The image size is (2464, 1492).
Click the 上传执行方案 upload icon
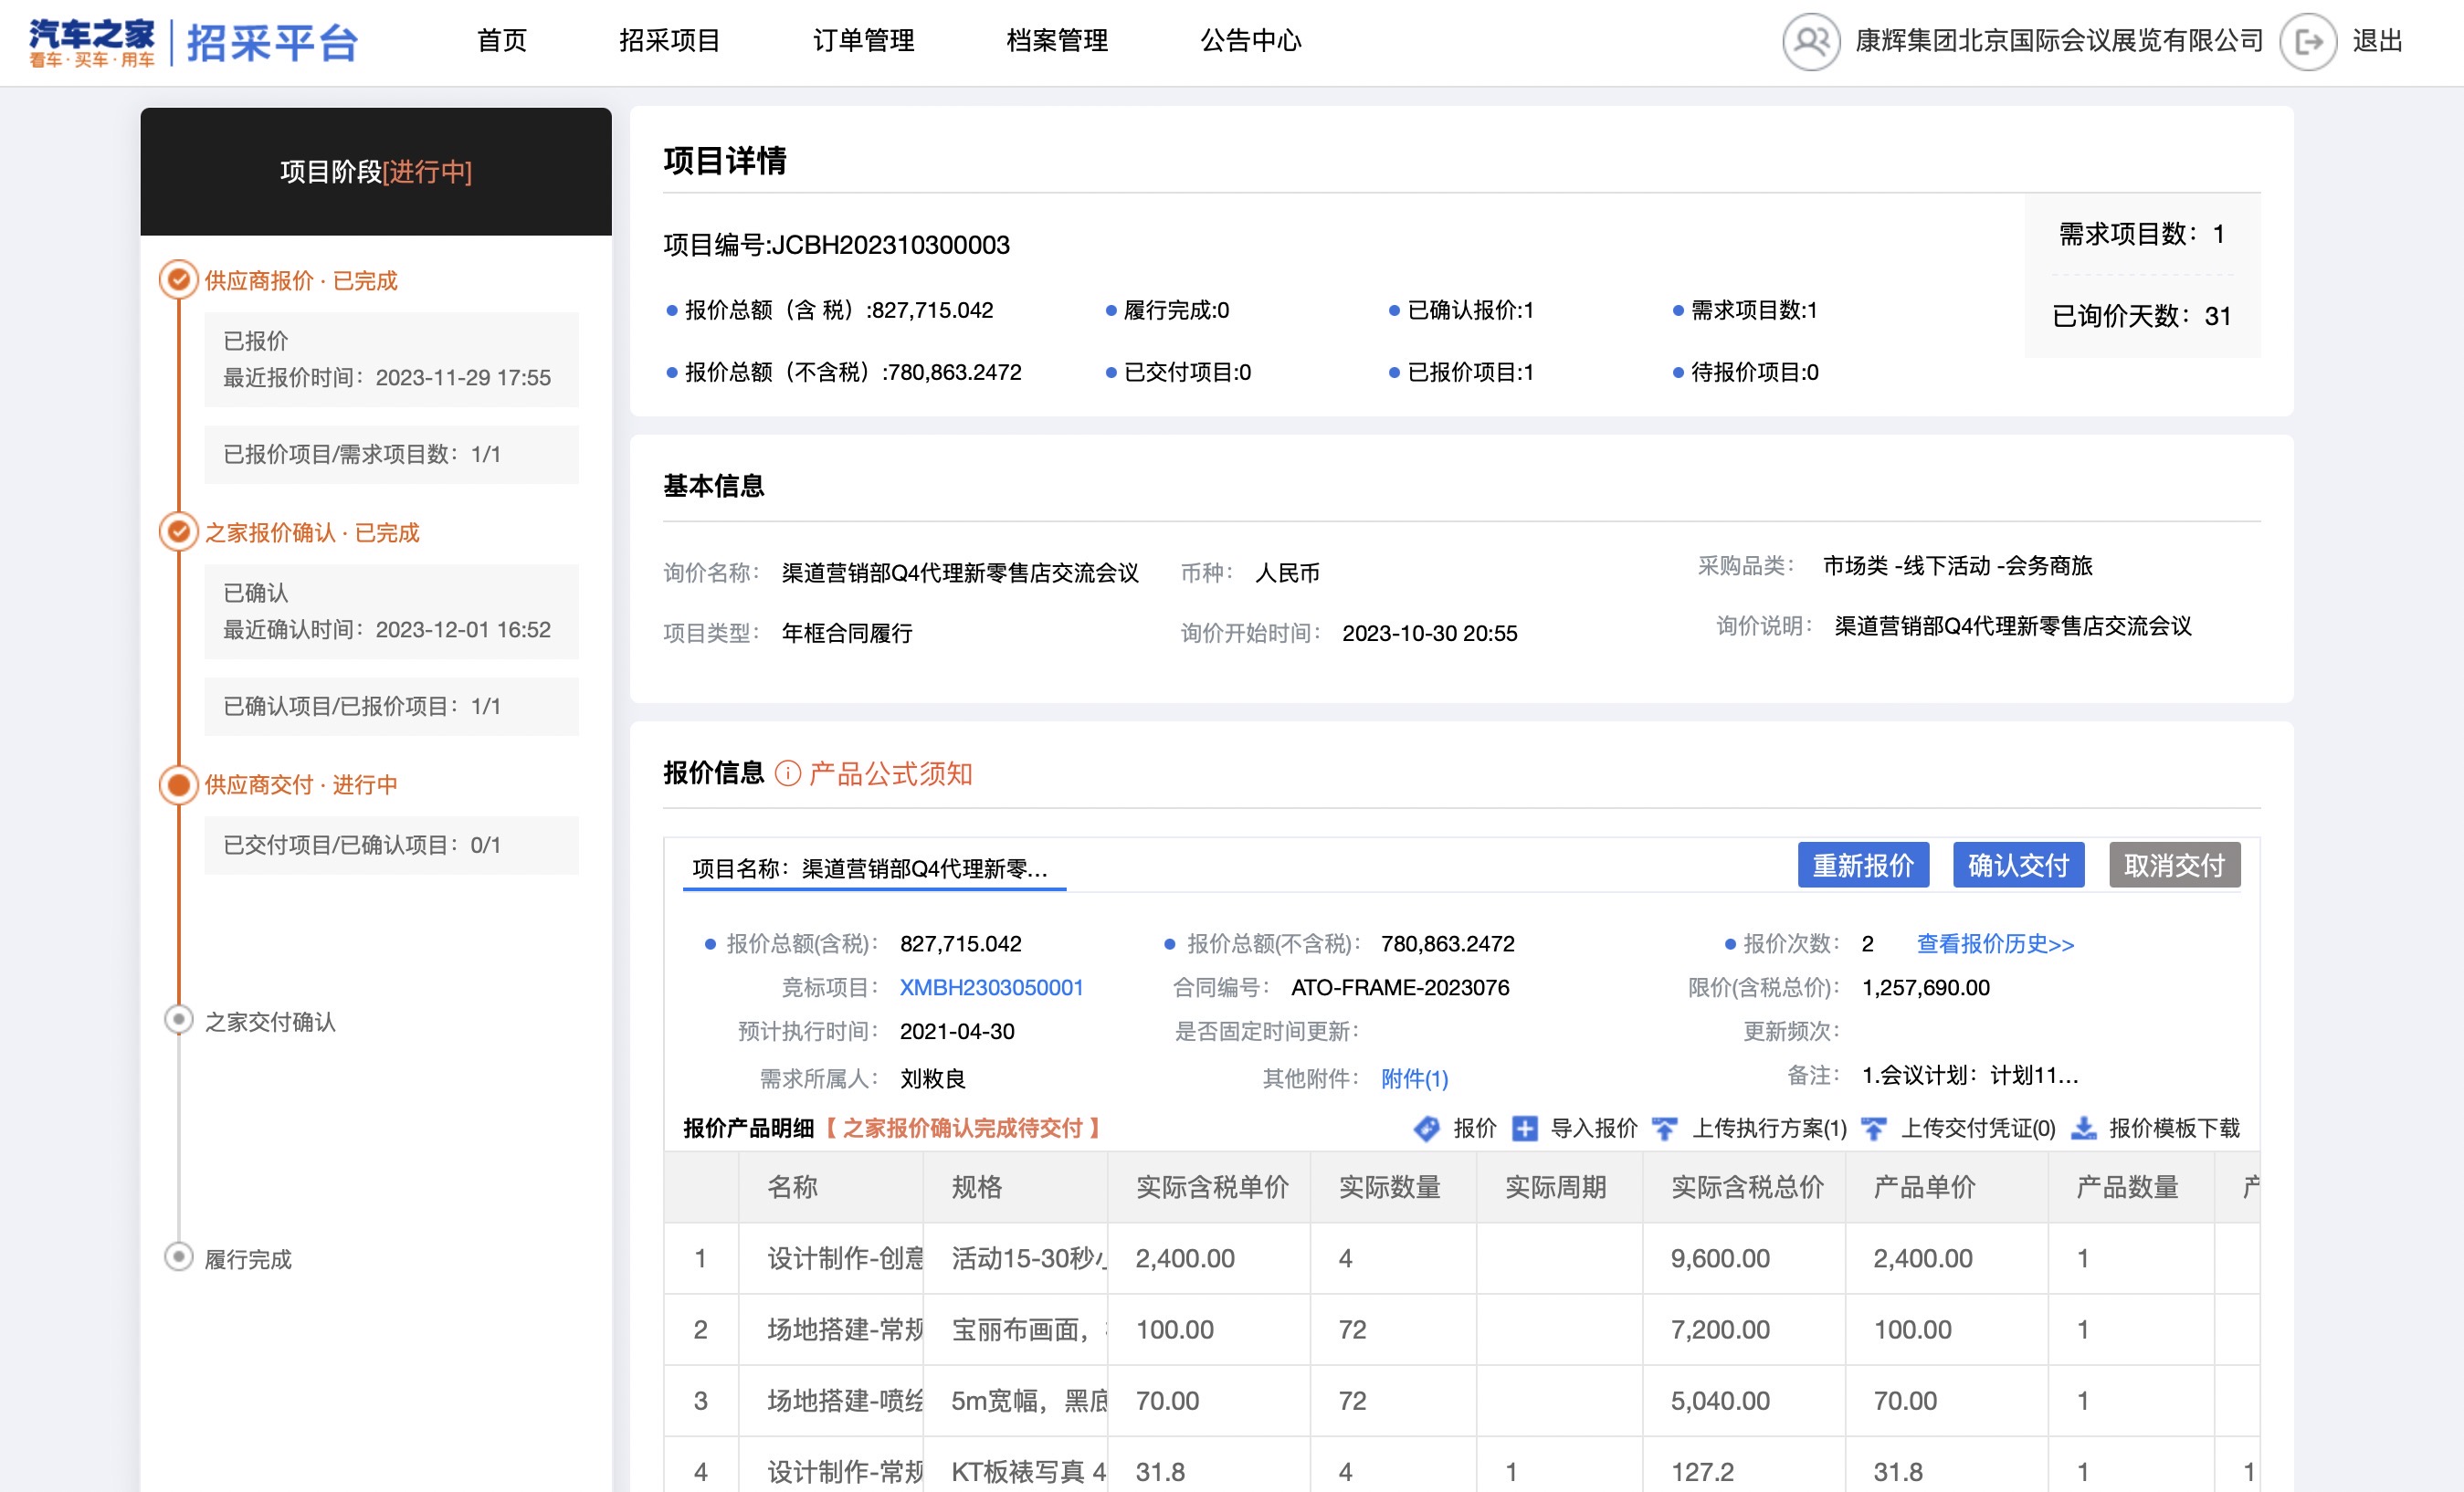pos(1664,1128)
